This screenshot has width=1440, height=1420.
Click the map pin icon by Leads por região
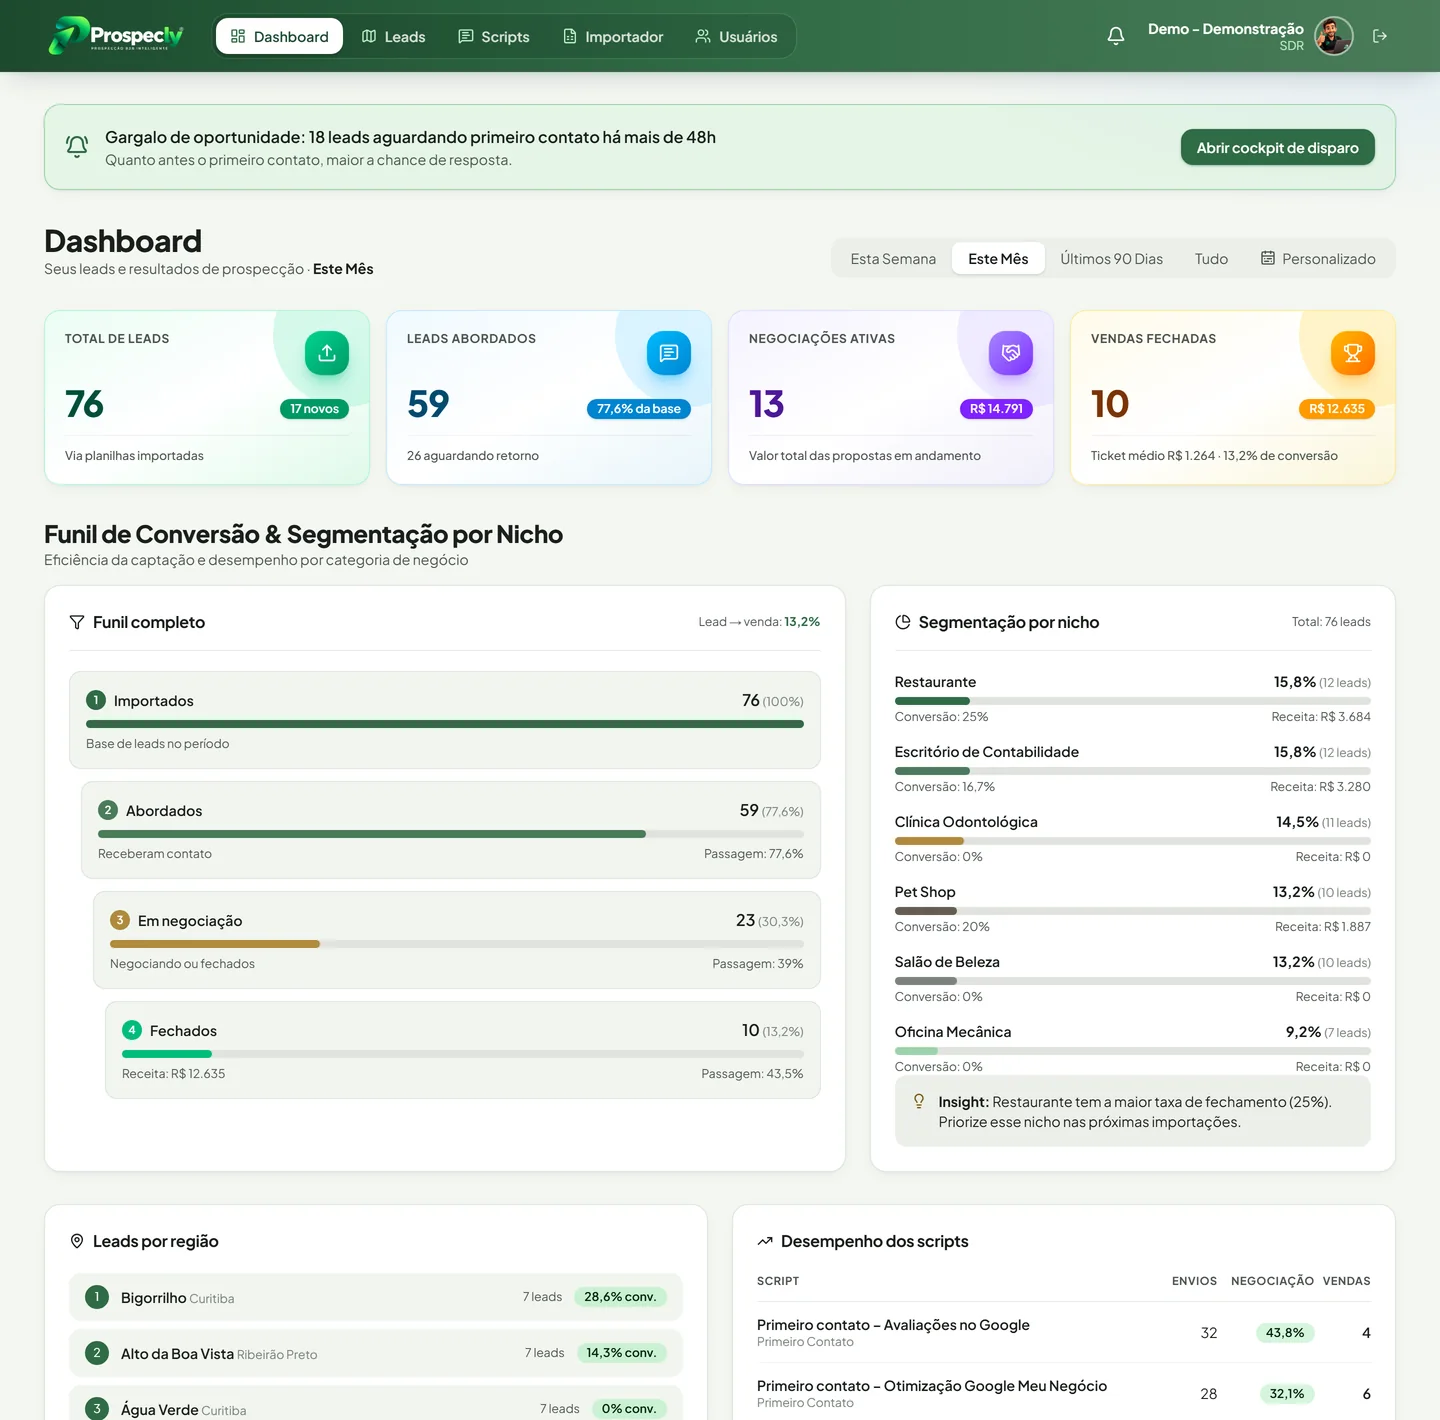click(77, 1241)
